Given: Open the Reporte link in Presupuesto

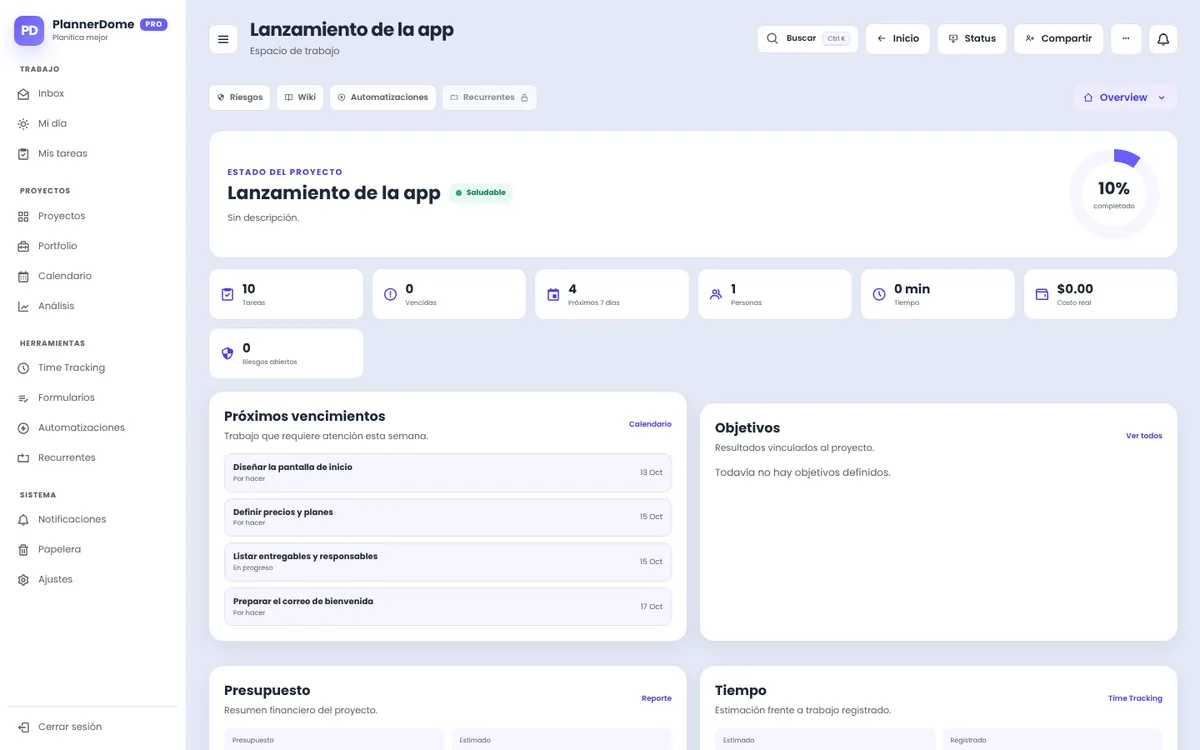Looking at the screenshot, I should point(656,698).
